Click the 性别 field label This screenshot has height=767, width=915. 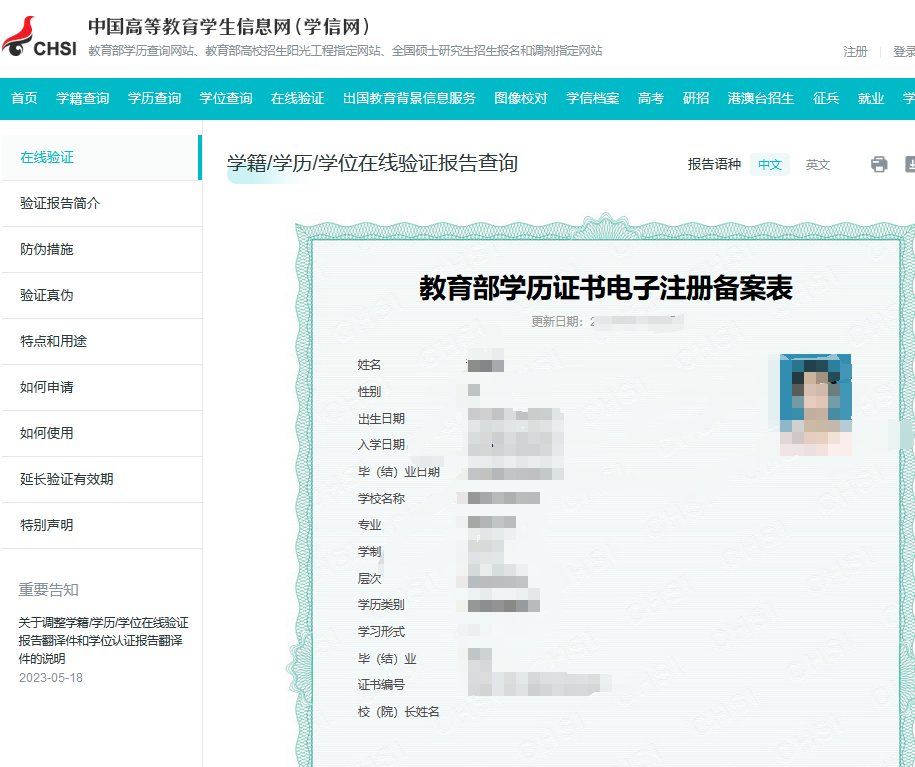(369, 392)
